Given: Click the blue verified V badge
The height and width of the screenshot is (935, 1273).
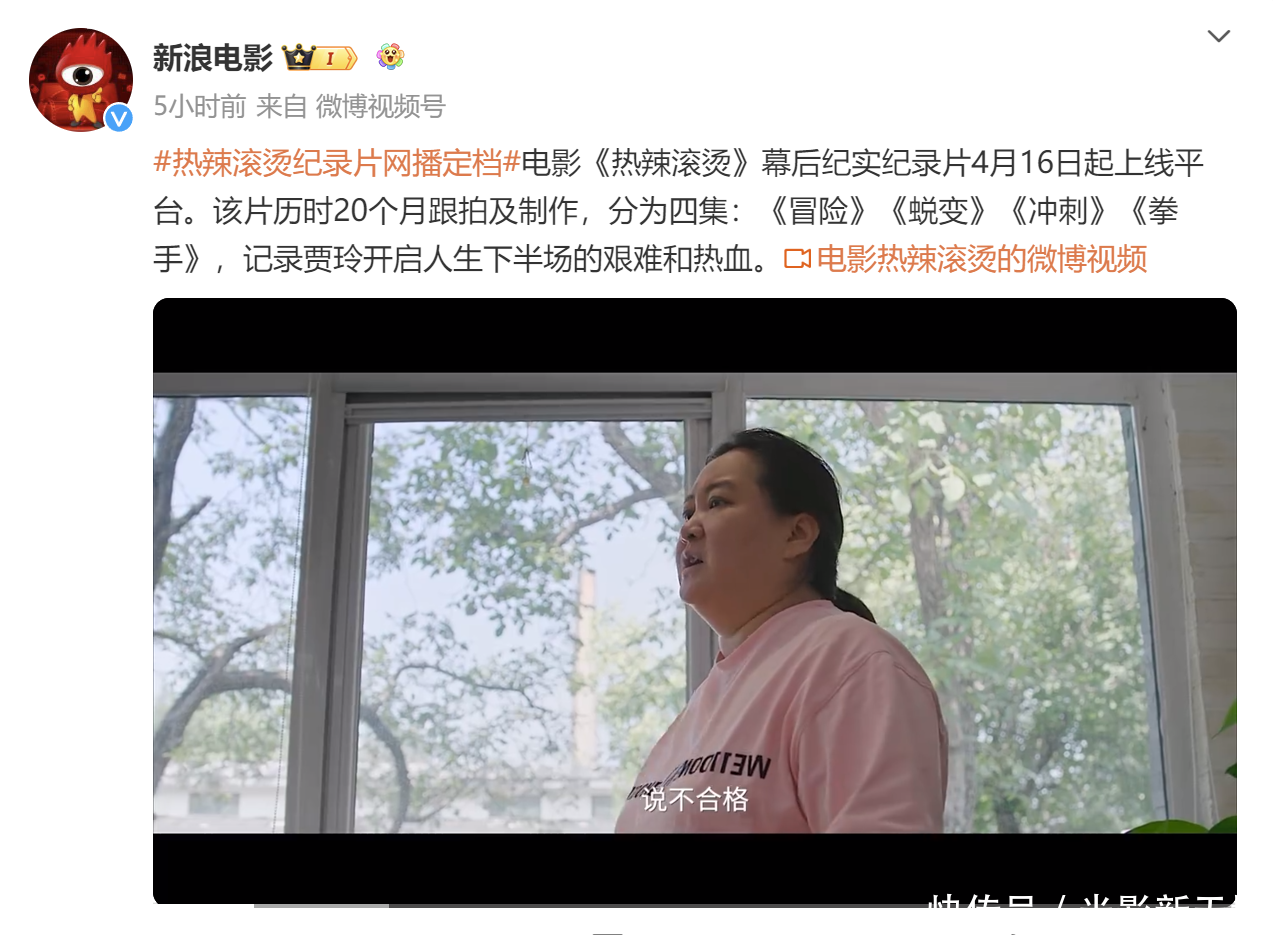Looking at the screenshot, I should (119, 118).
